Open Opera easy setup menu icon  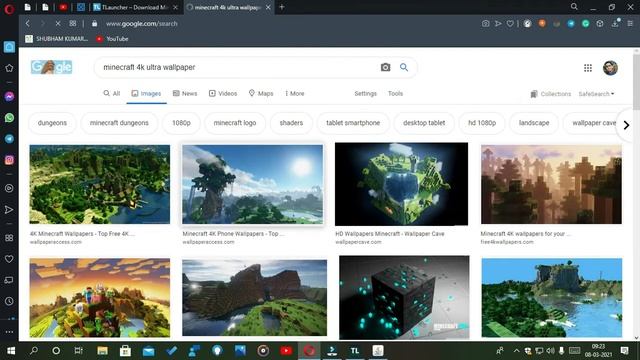pos(630,24)
